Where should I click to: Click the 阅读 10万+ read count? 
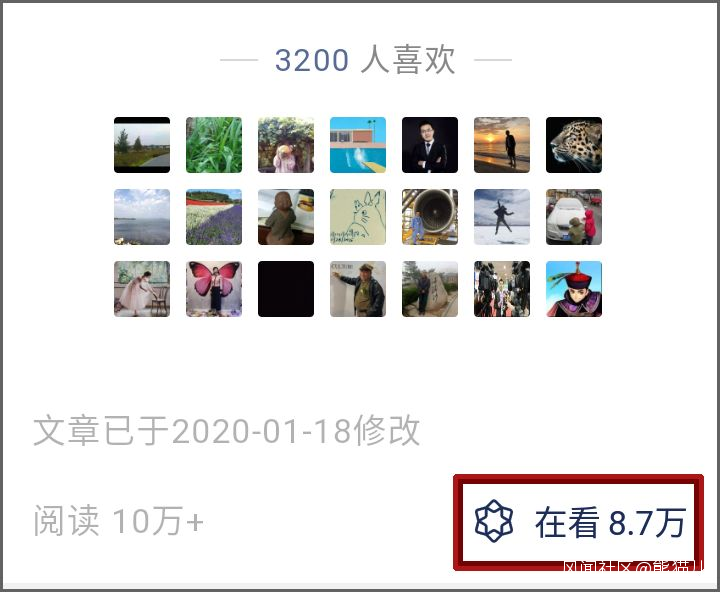(118, 521)
